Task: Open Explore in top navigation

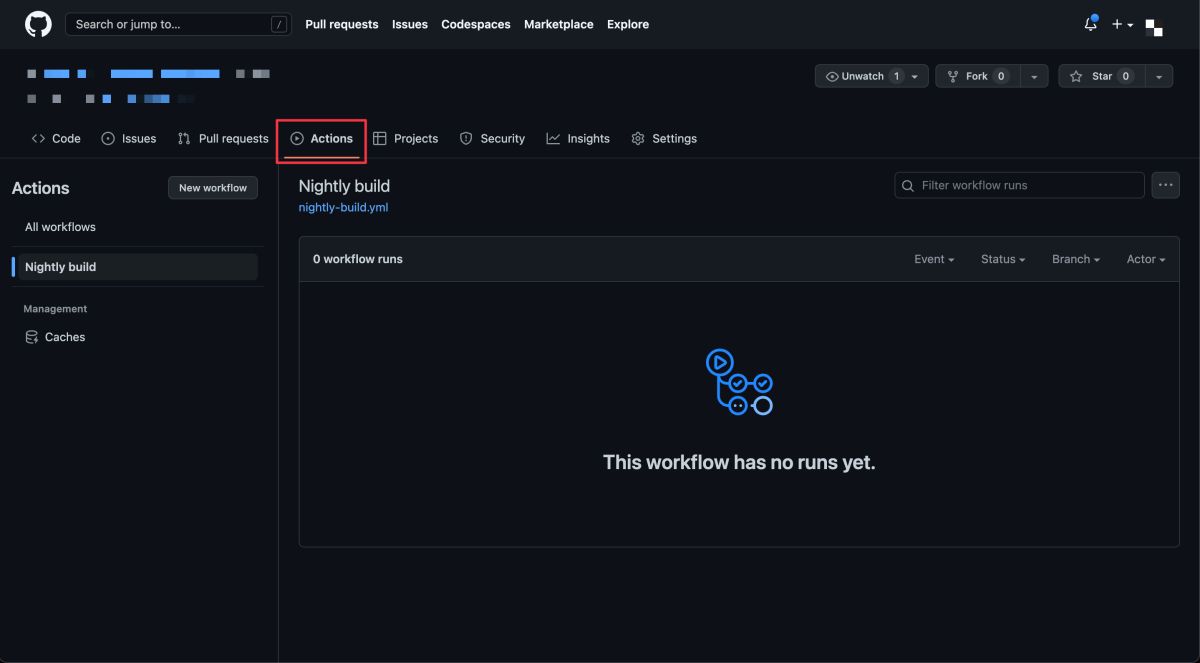Action: click(x=628, y=24)
